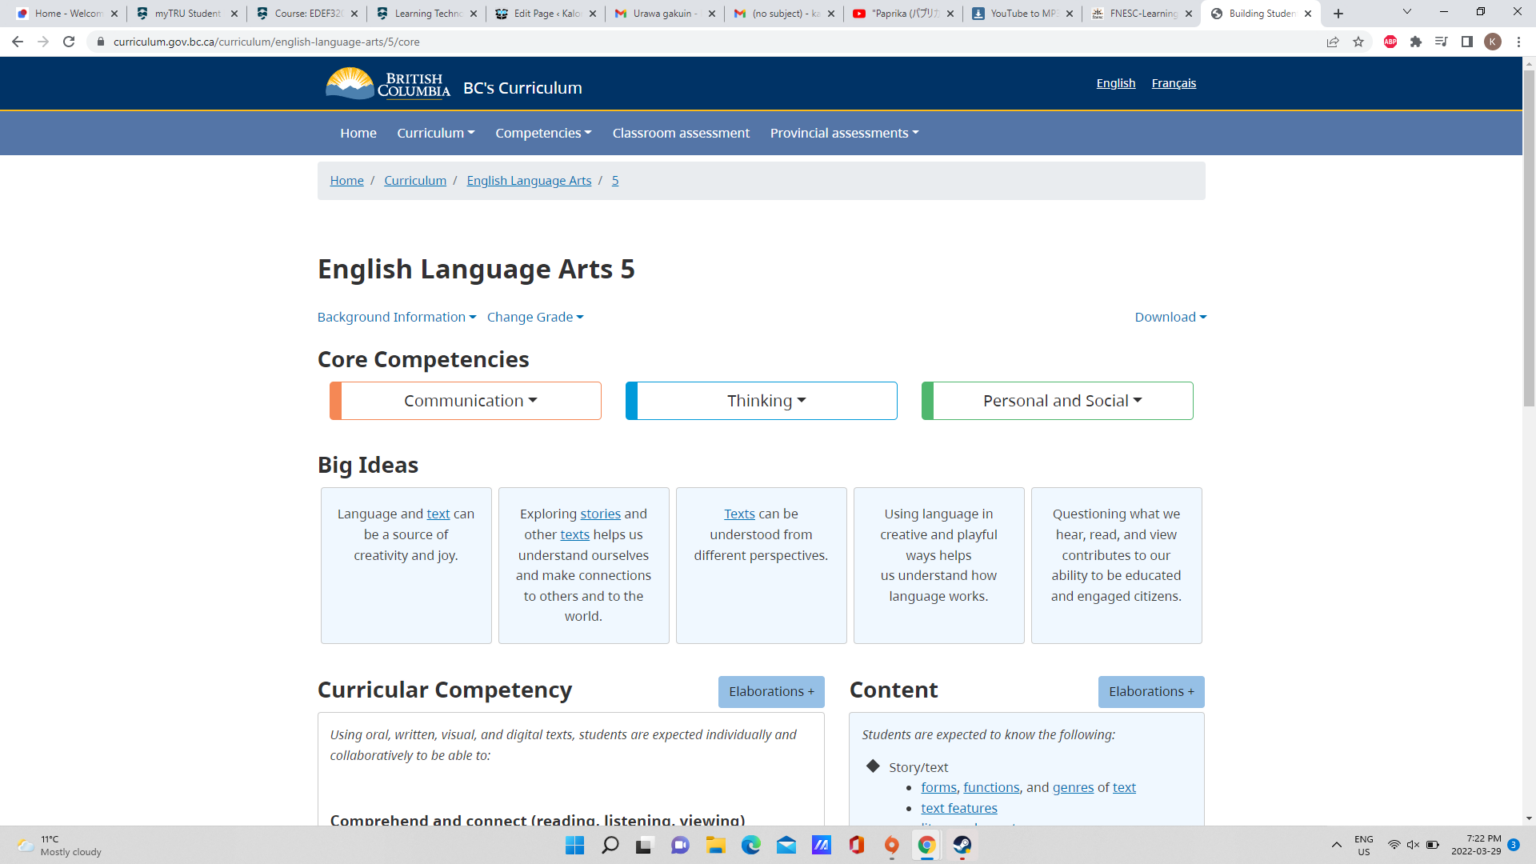Open the Chrome profile avatar K
Image resolution: width=1536 pixels, height=864 pixels.
pos(1492,41)
